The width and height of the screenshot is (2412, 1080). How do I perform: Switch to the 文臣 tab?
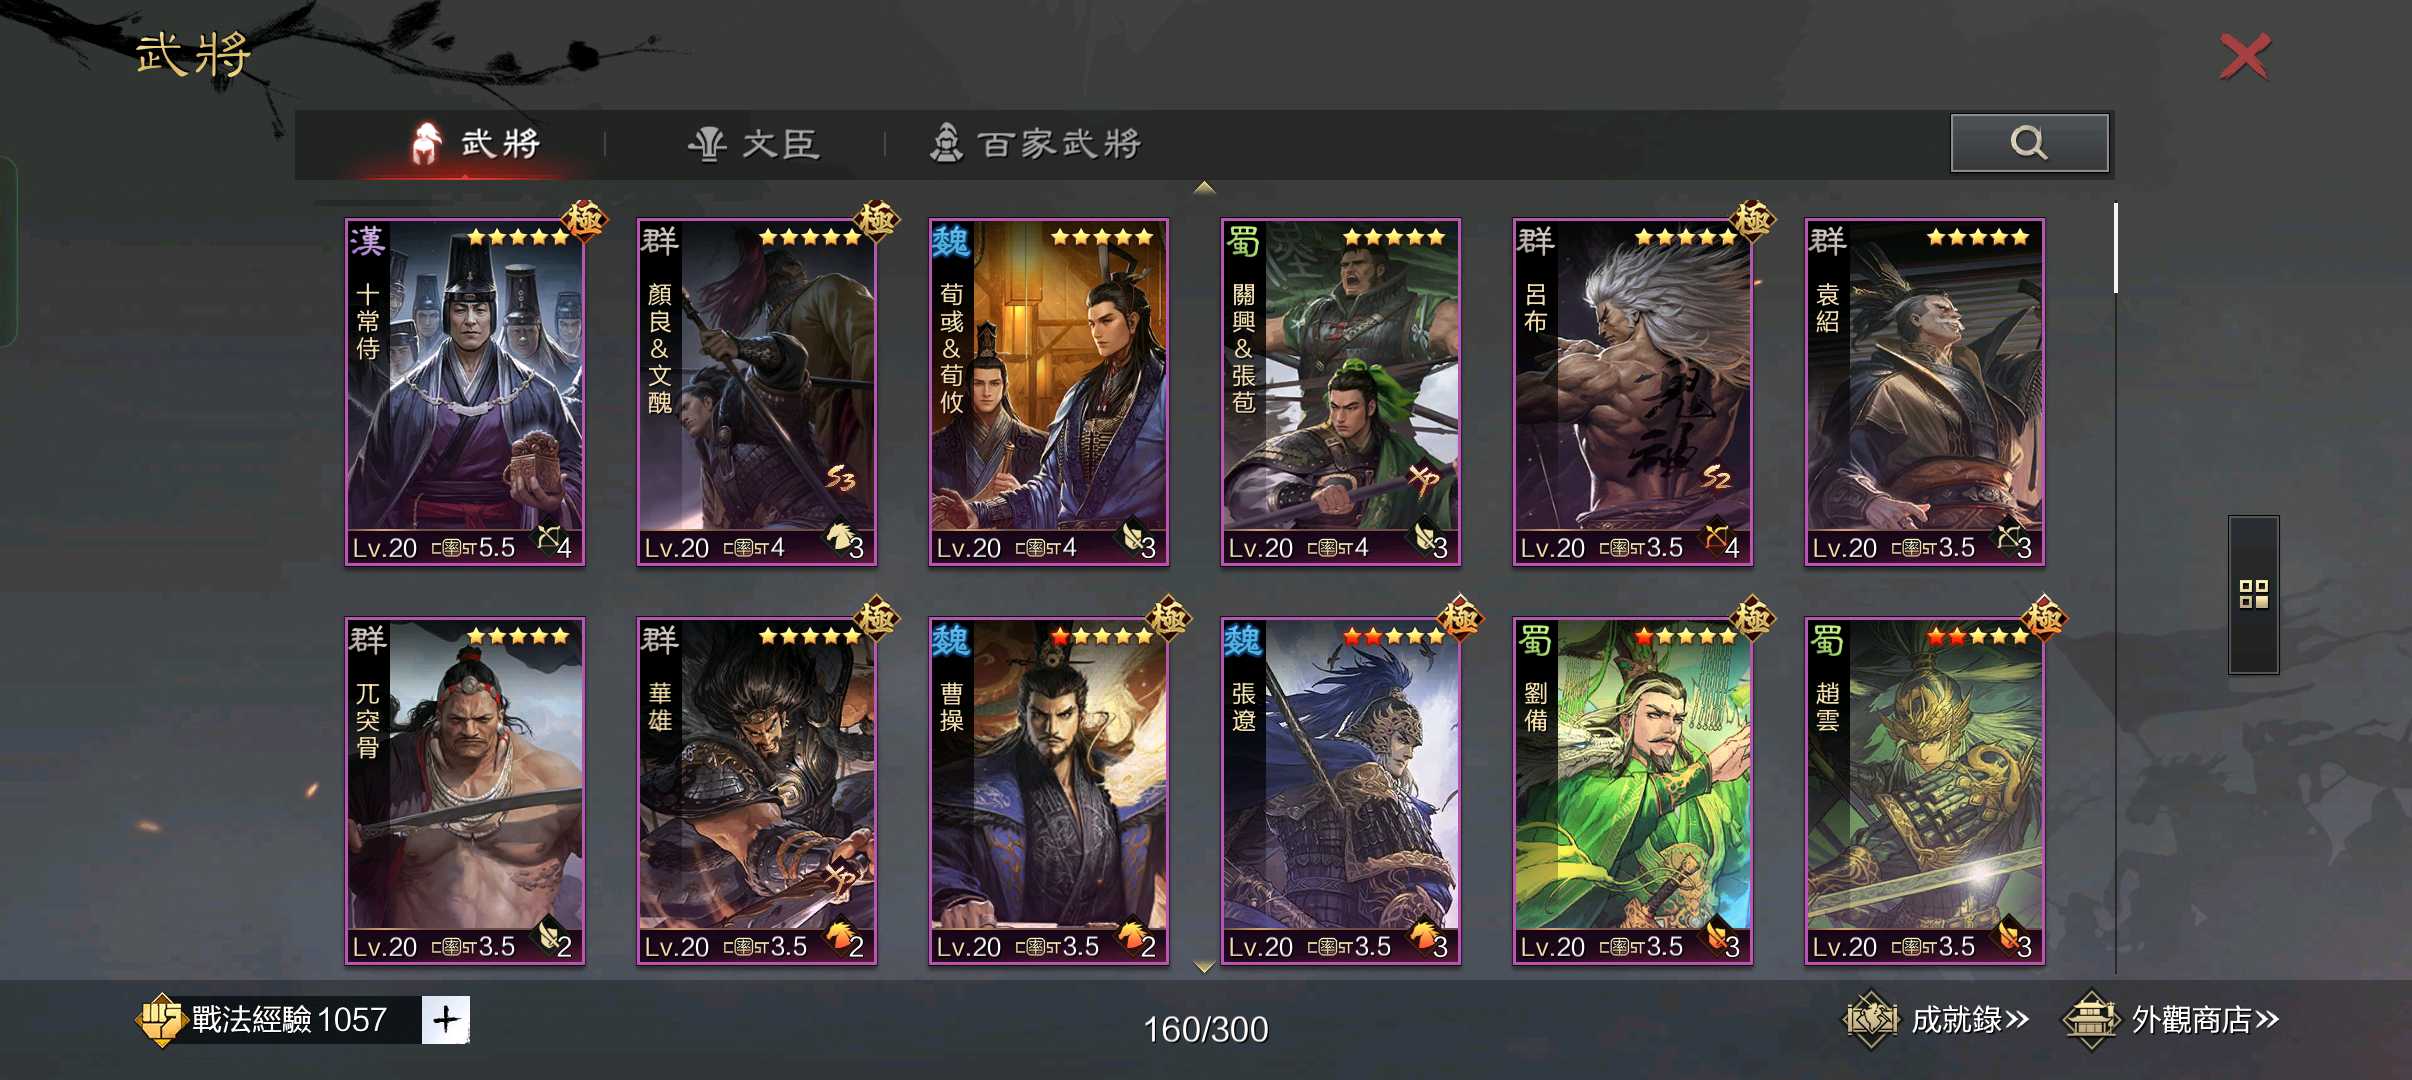pos(754,144)
